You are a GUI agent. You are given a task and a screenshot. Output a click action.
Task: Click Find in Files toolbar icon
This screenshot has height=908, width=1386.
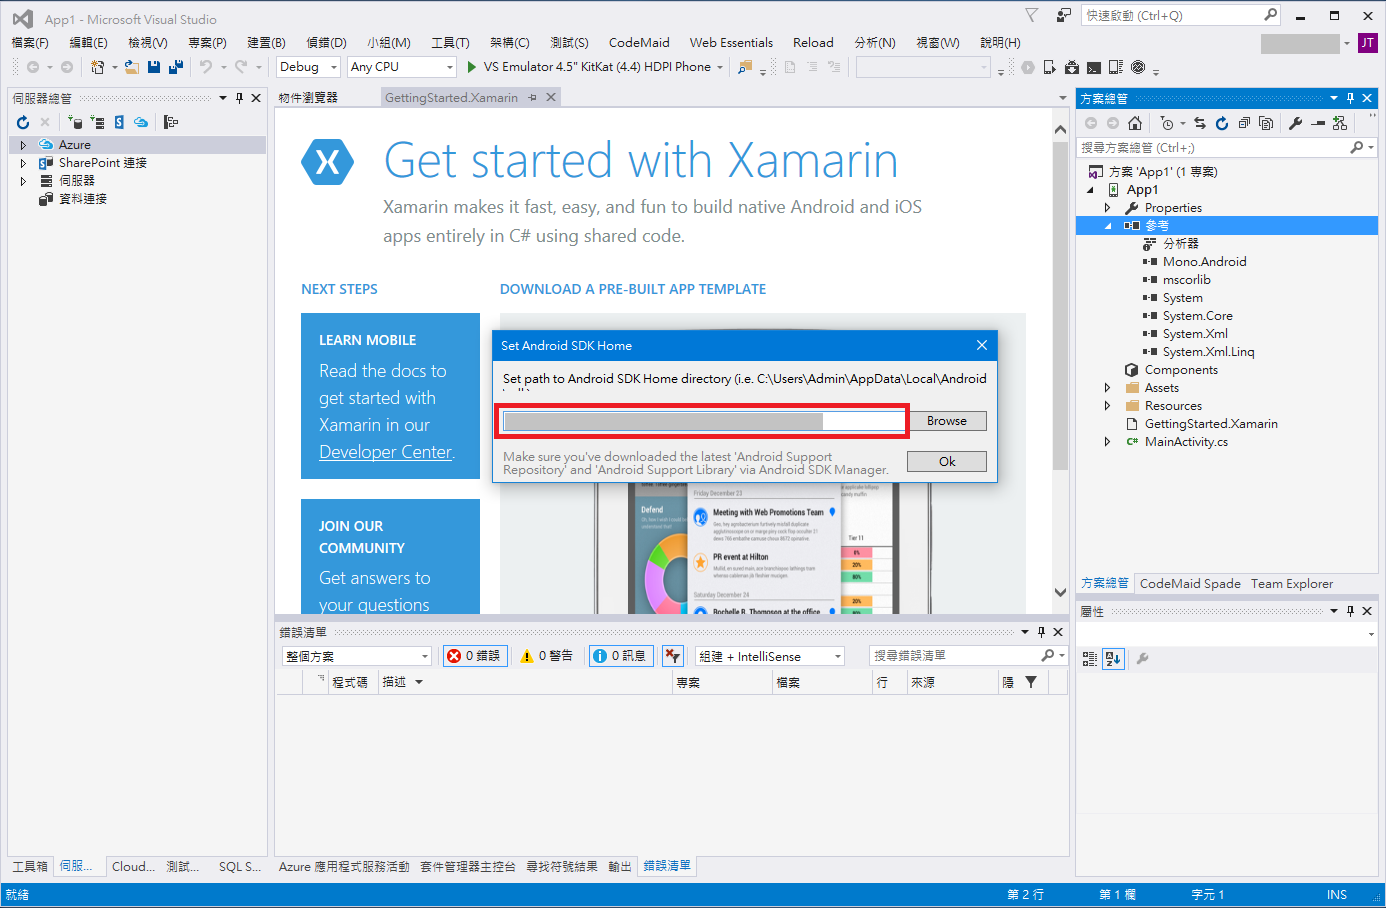coord(744,67)
